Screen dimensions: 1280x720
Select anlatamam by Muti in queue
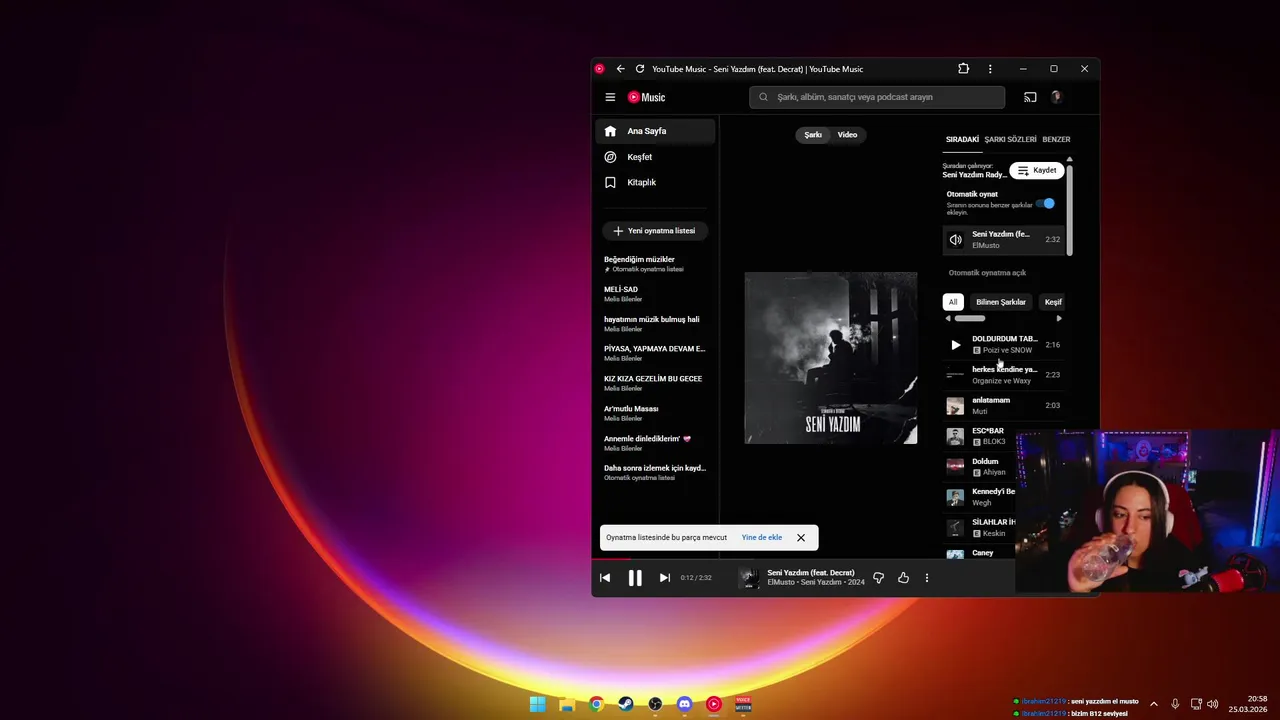pos(1003,405)
